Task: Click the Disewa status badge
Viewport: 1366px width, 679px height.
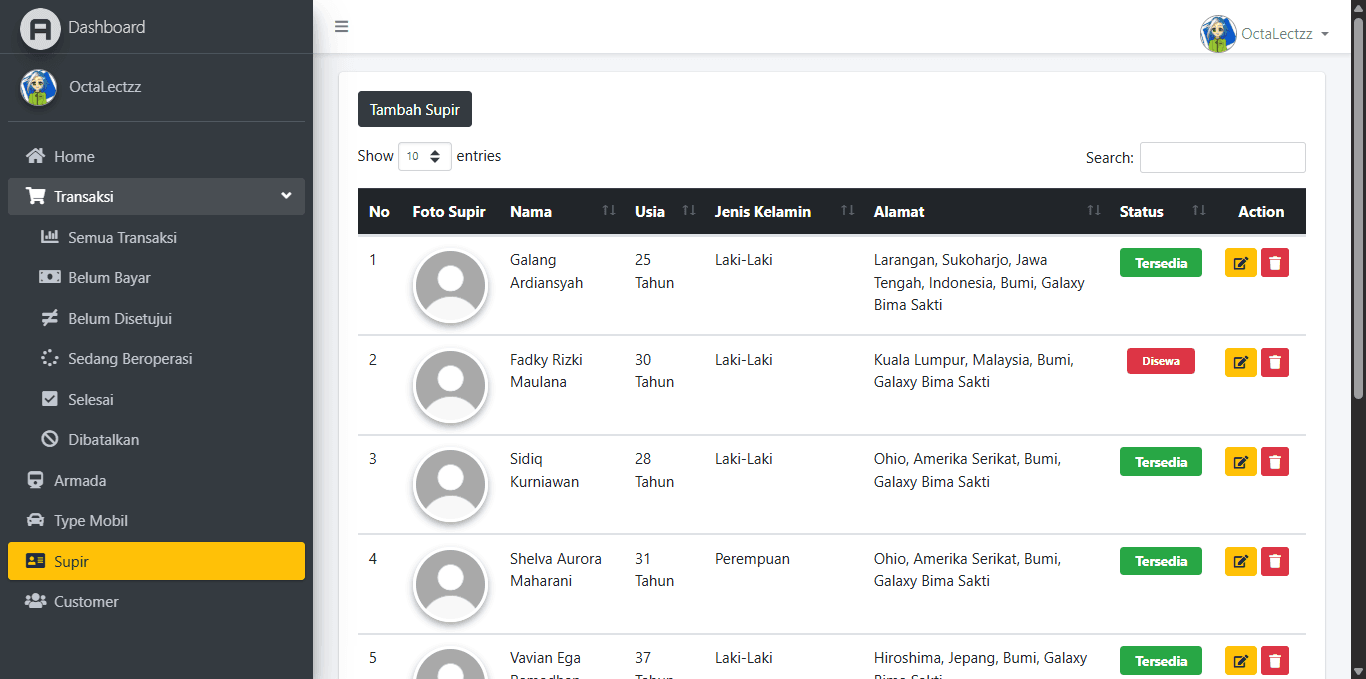Action: 1161,361
